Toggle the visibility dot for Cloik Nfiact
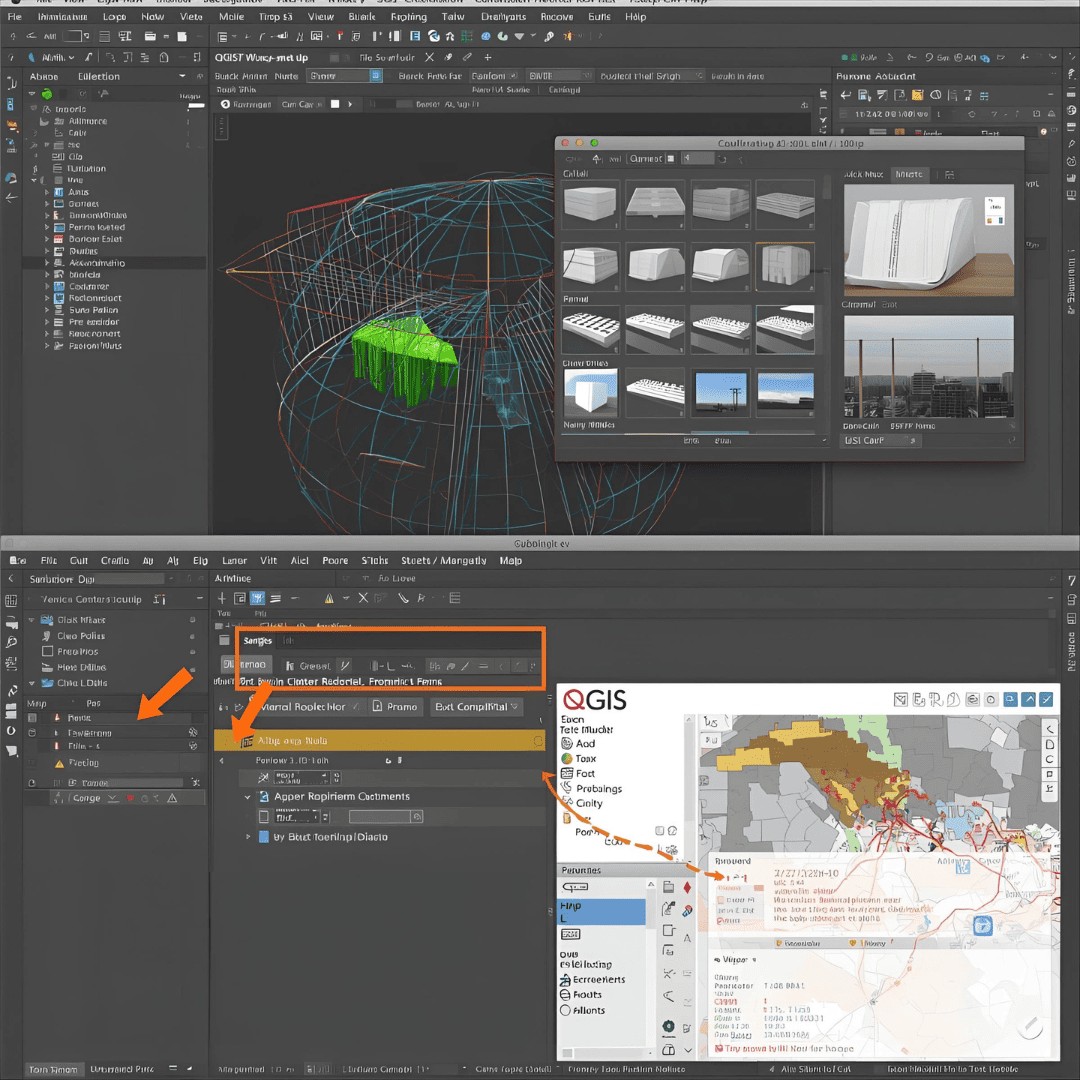The width and height of the screenshot is (1080, 1080). tap(192, 620)
